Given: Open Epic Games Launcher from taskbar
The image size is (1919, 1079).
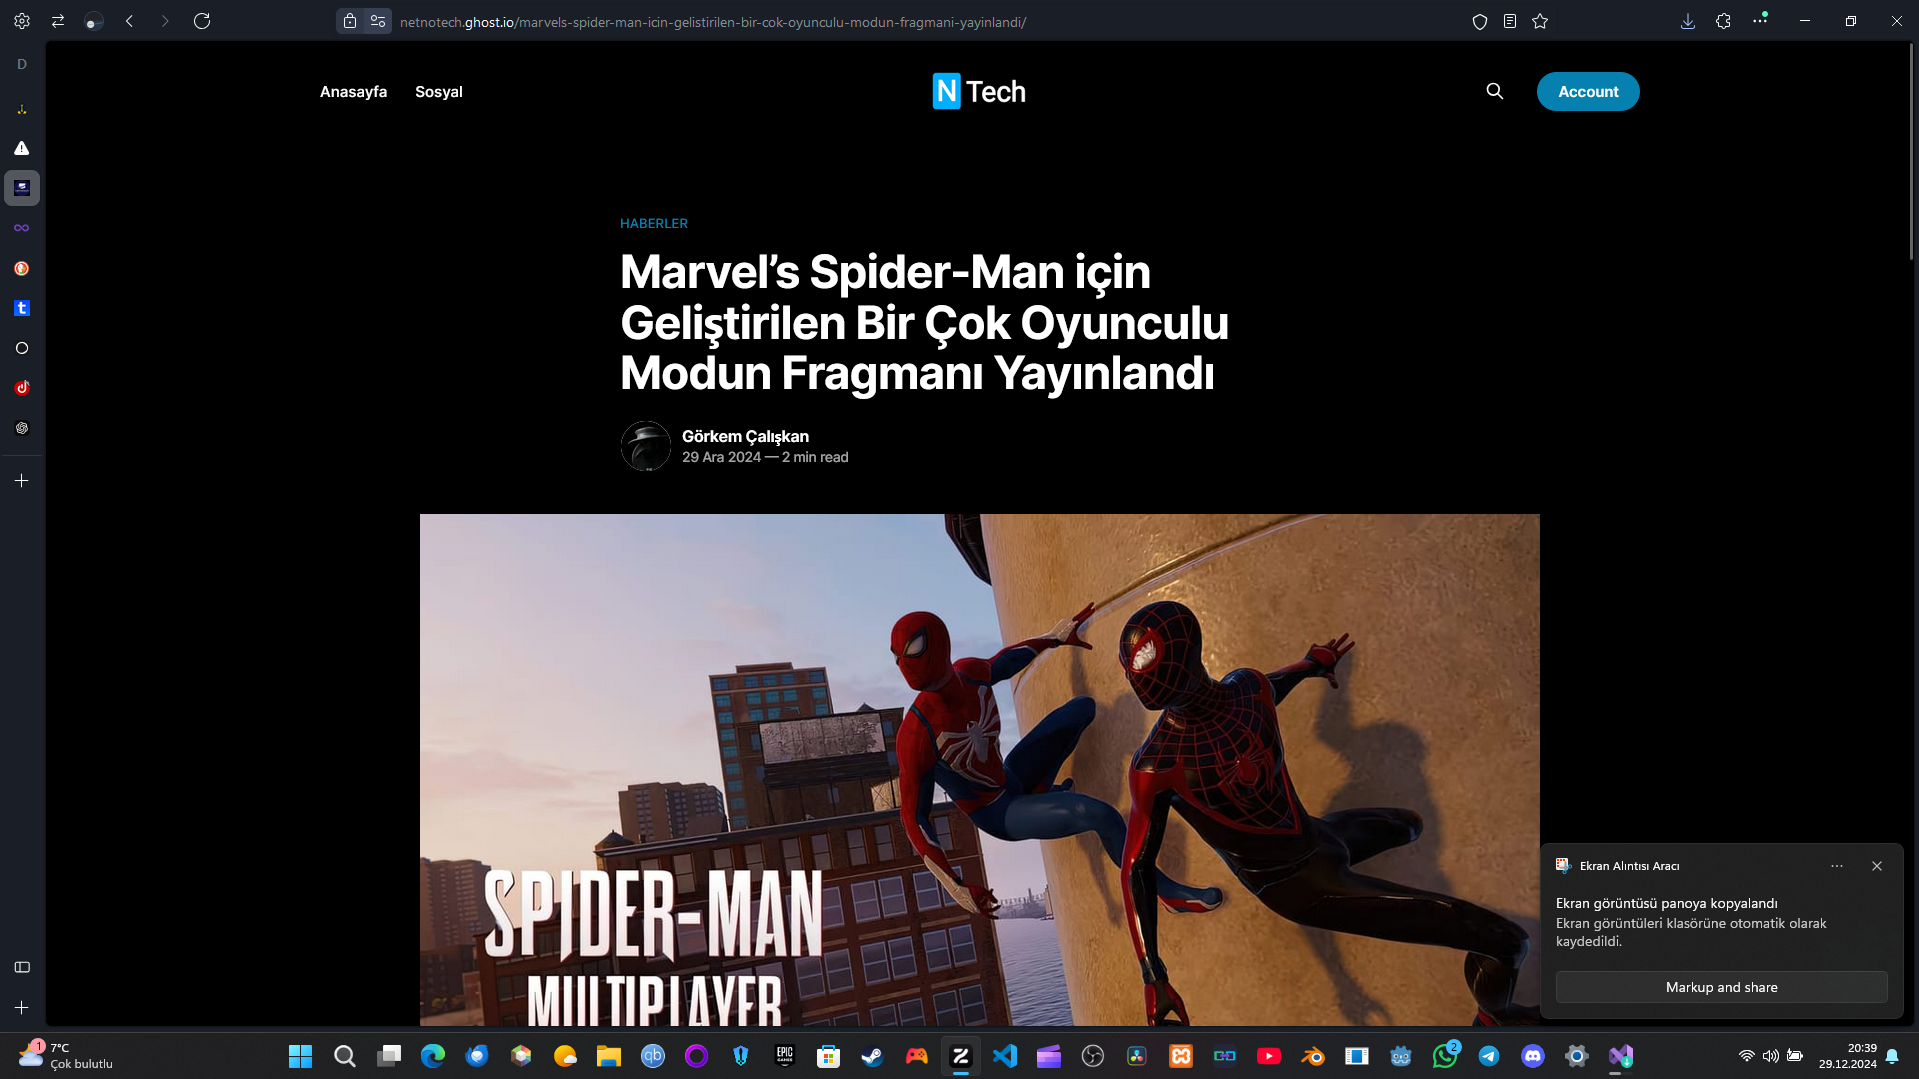Looking at the screenshot, I should (x=785, y=1056).
